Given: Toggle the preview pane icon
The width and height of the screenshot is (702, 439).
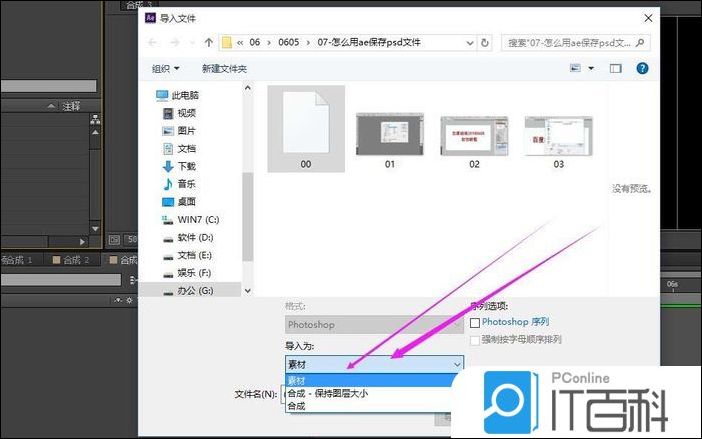Looking at the screenshot, I should coord(616,68).
